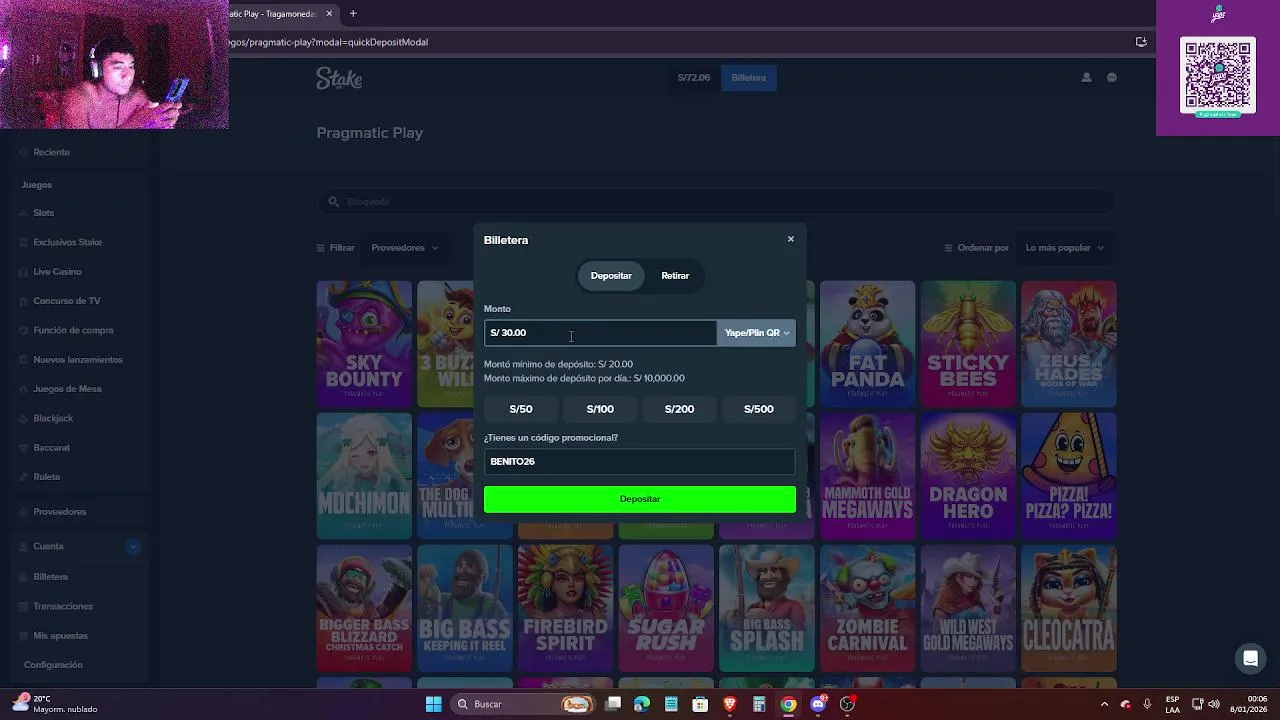Switch to the Depositar tab
This screenshot has height=720, width=1280.
click(x=611, y=276)
